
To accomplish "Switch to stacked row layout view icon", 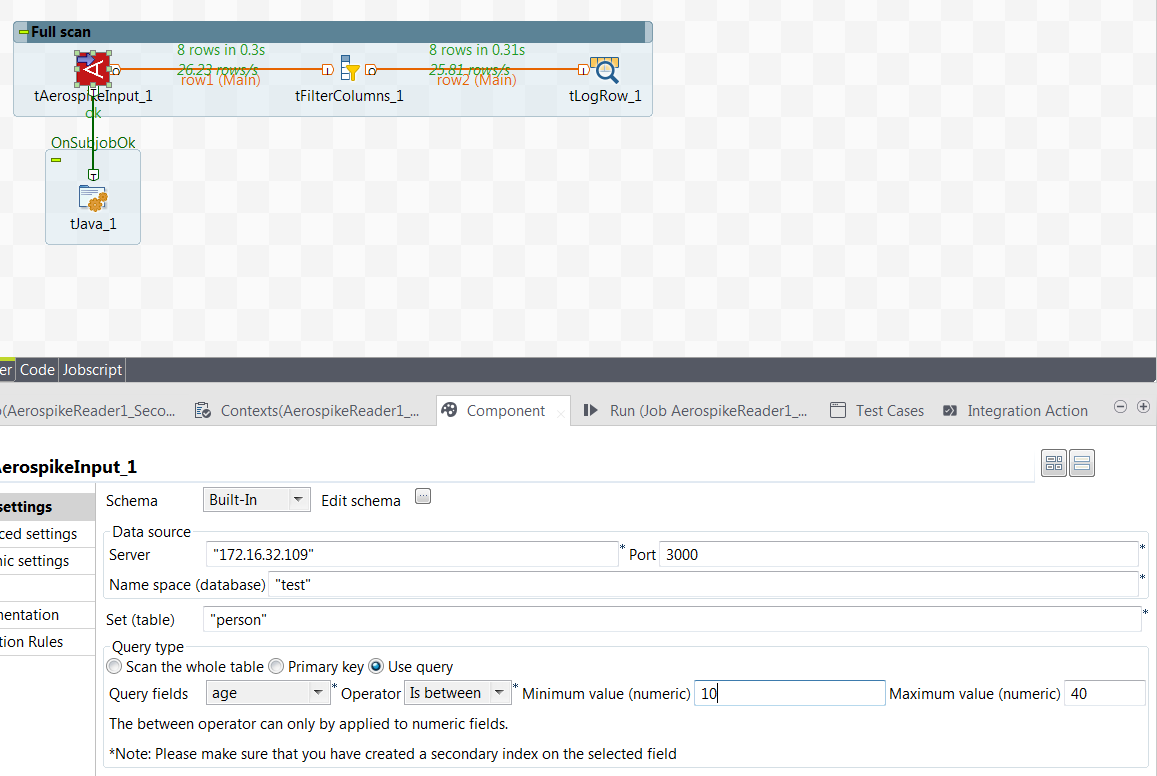I will pos(1082,463).
